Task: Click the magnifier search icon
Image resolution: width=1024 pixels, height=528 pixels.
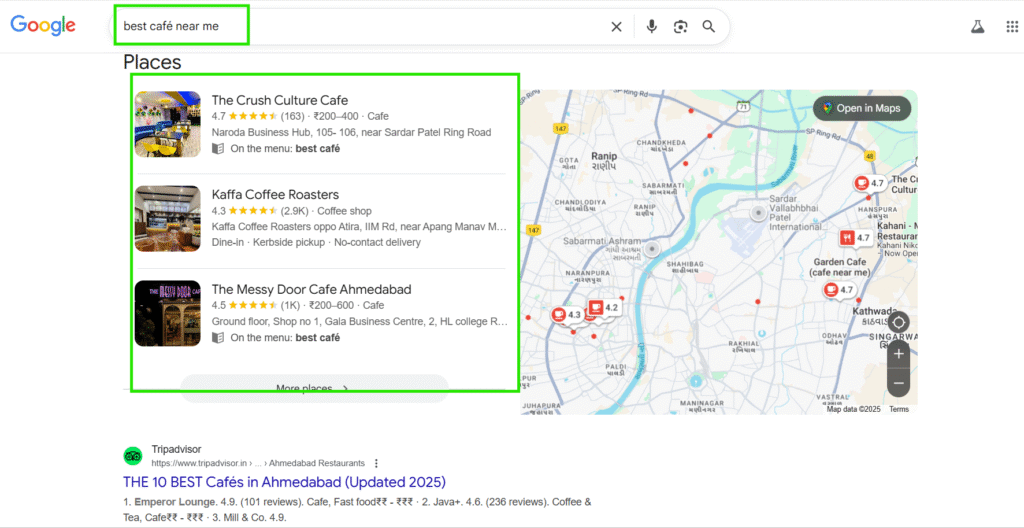Action: 709,27
